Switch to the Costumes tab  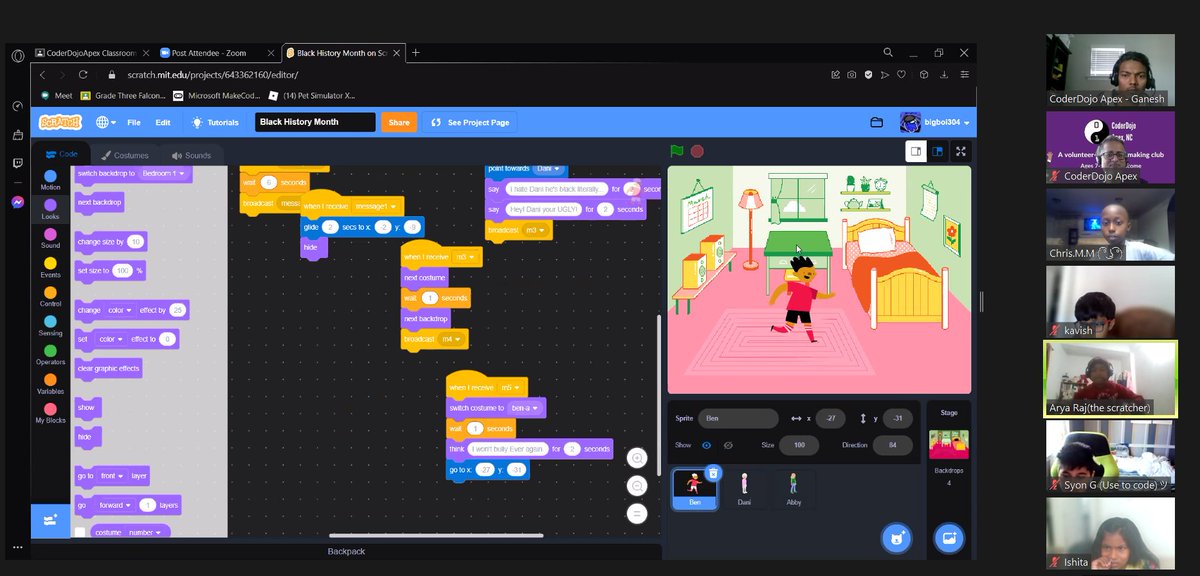point(125,155)
